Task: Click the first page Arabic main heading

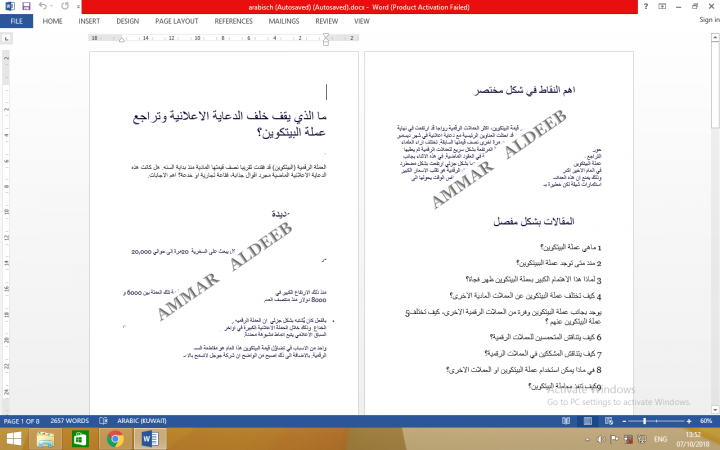Action: (230, 124)
